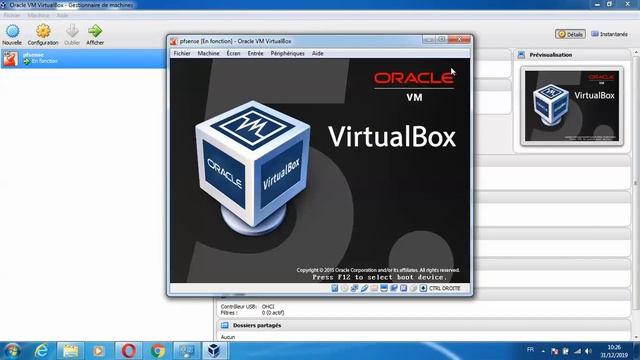Open Machine menu in VirtualBox manager window
The width and height of the screenshot is (640, 360).
tap(38, 16)
